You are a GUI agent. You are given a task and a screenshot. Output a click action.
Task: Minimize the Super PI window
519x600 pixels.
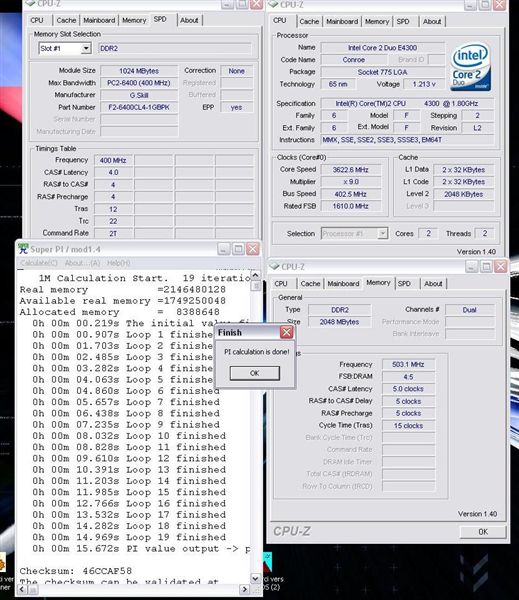(x=224, y=249)
